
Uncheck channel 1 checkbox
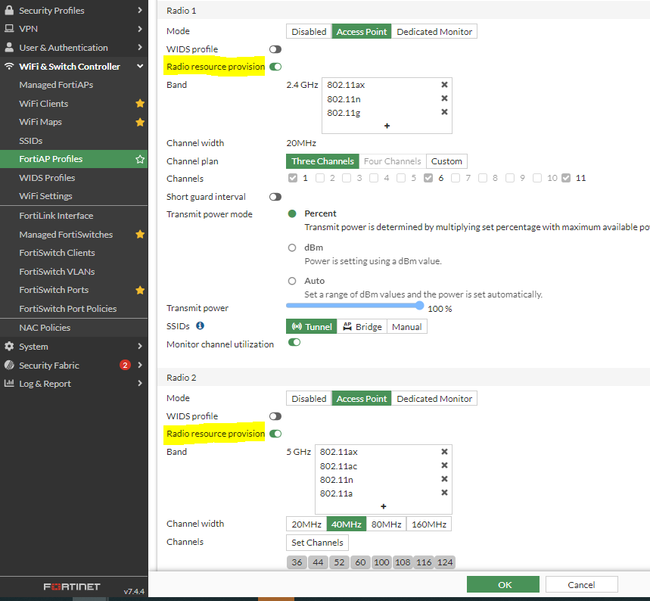pyautogui.click(x=293, y=178)
